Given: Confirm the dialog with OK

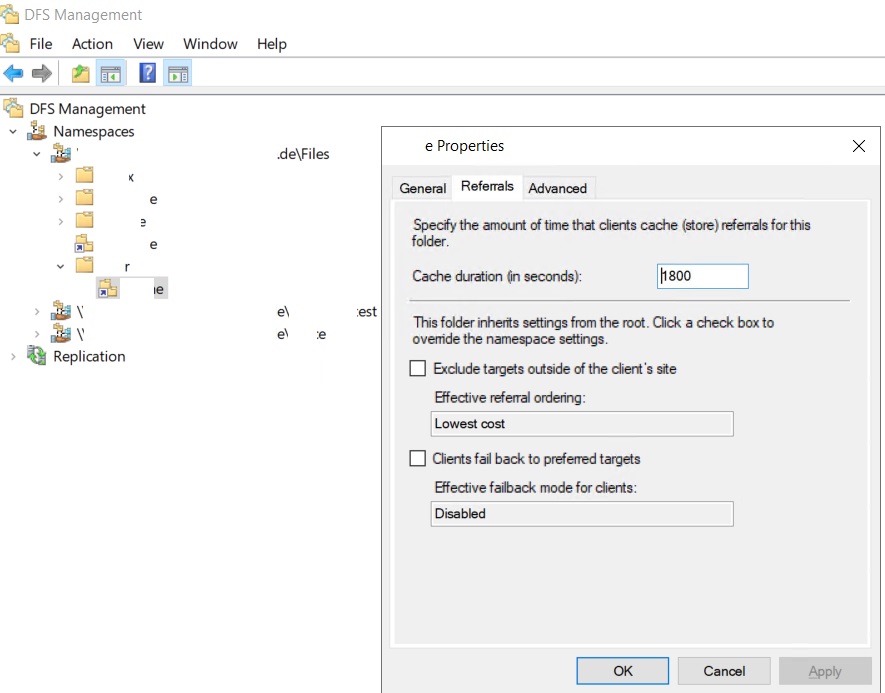Looking at the screenshot, I should (x=623, y=670).
